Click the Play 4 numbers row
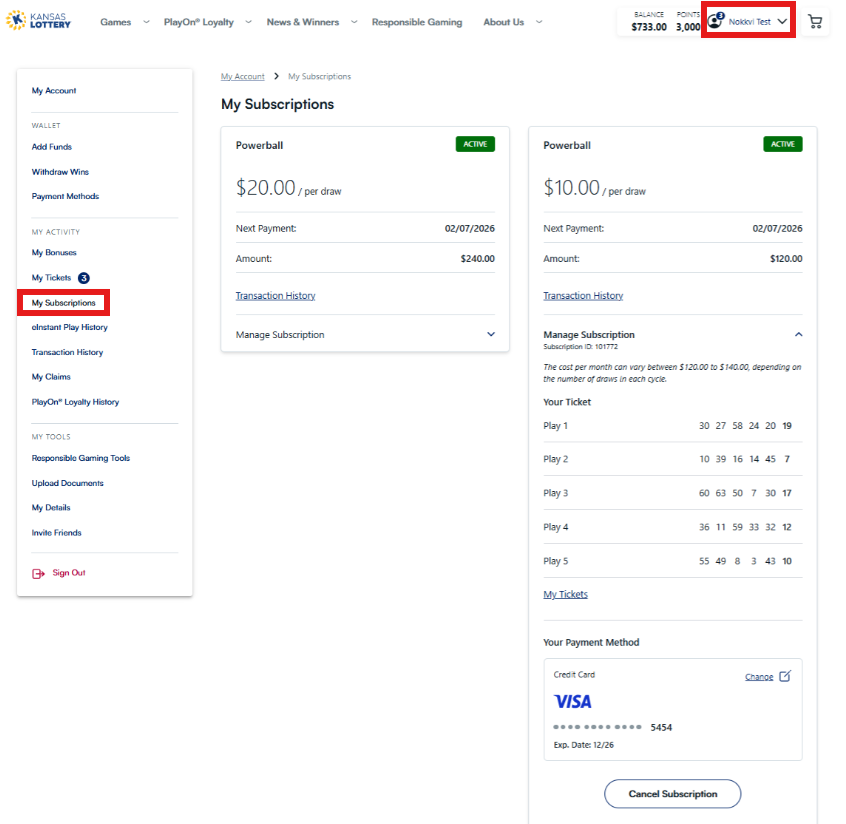 click(x=672, y=527)
